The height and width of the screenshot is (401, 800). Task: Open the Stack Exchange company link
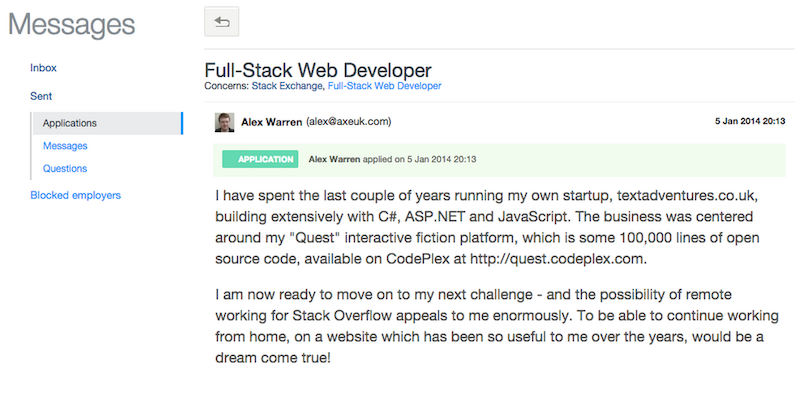[x=288, y=86]
